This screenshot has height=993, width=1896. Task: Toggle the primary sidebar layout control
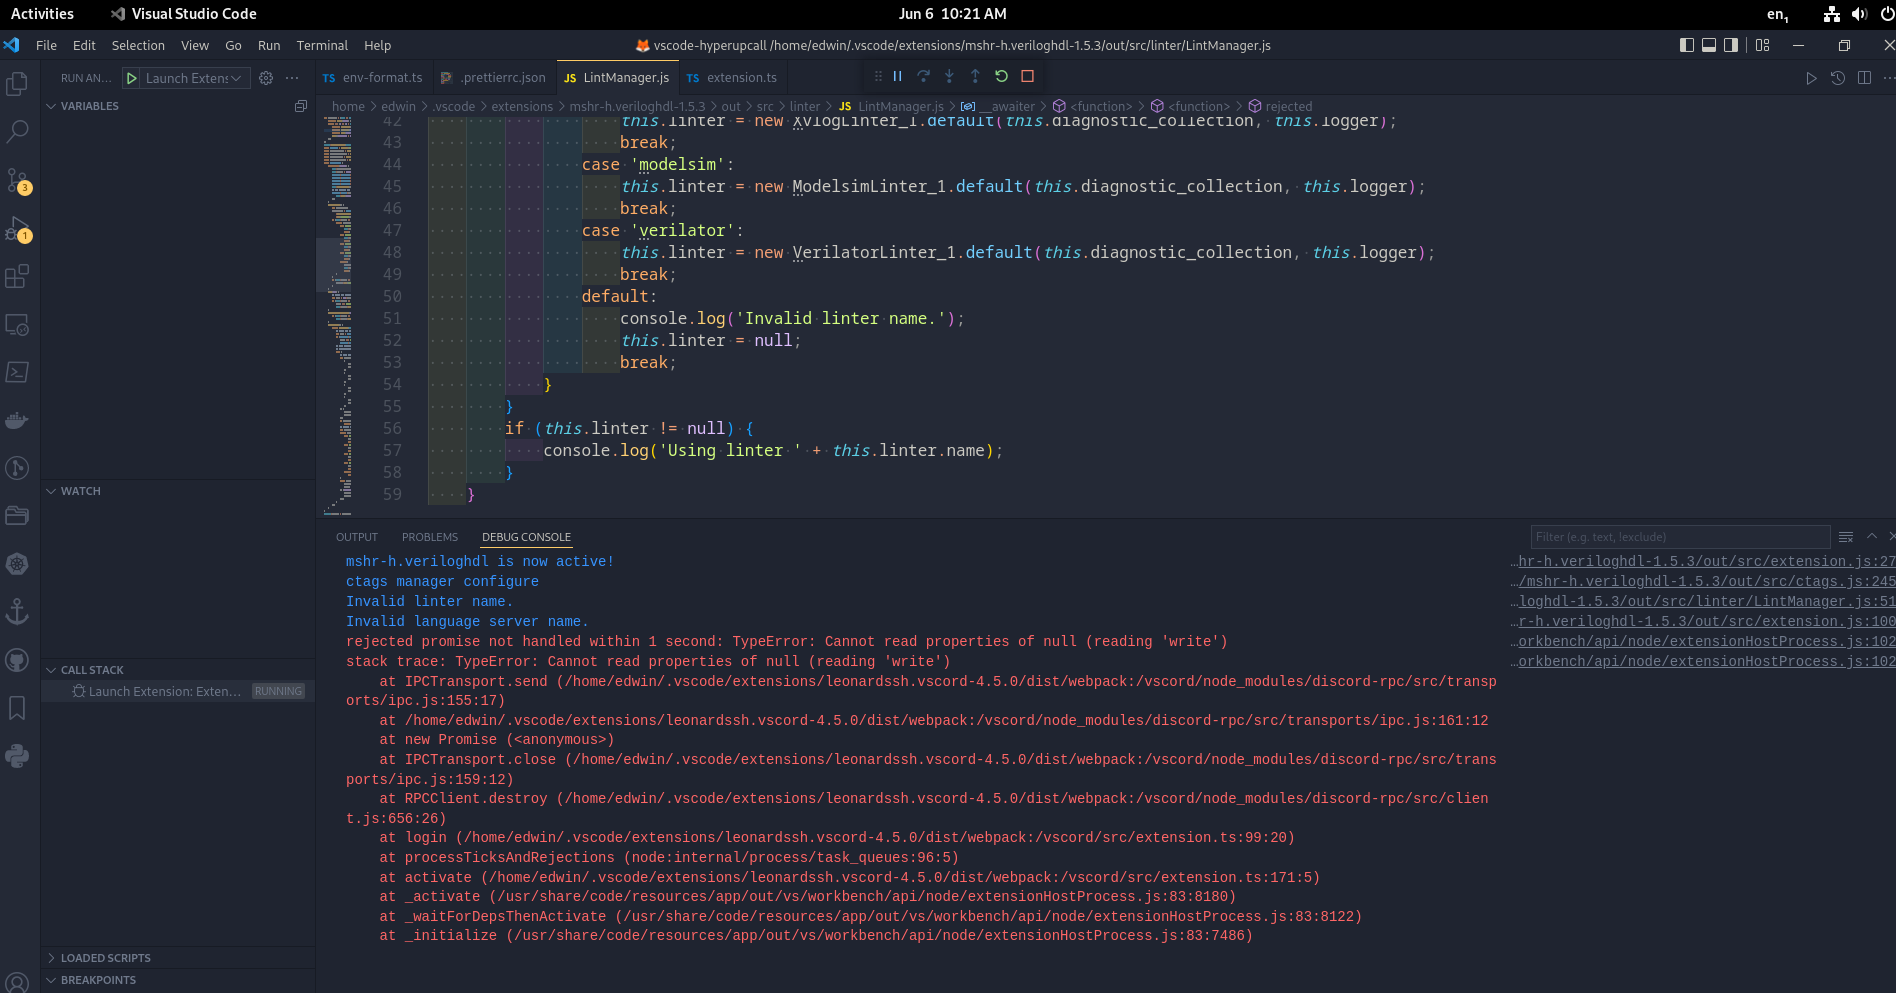[1687, 46]
